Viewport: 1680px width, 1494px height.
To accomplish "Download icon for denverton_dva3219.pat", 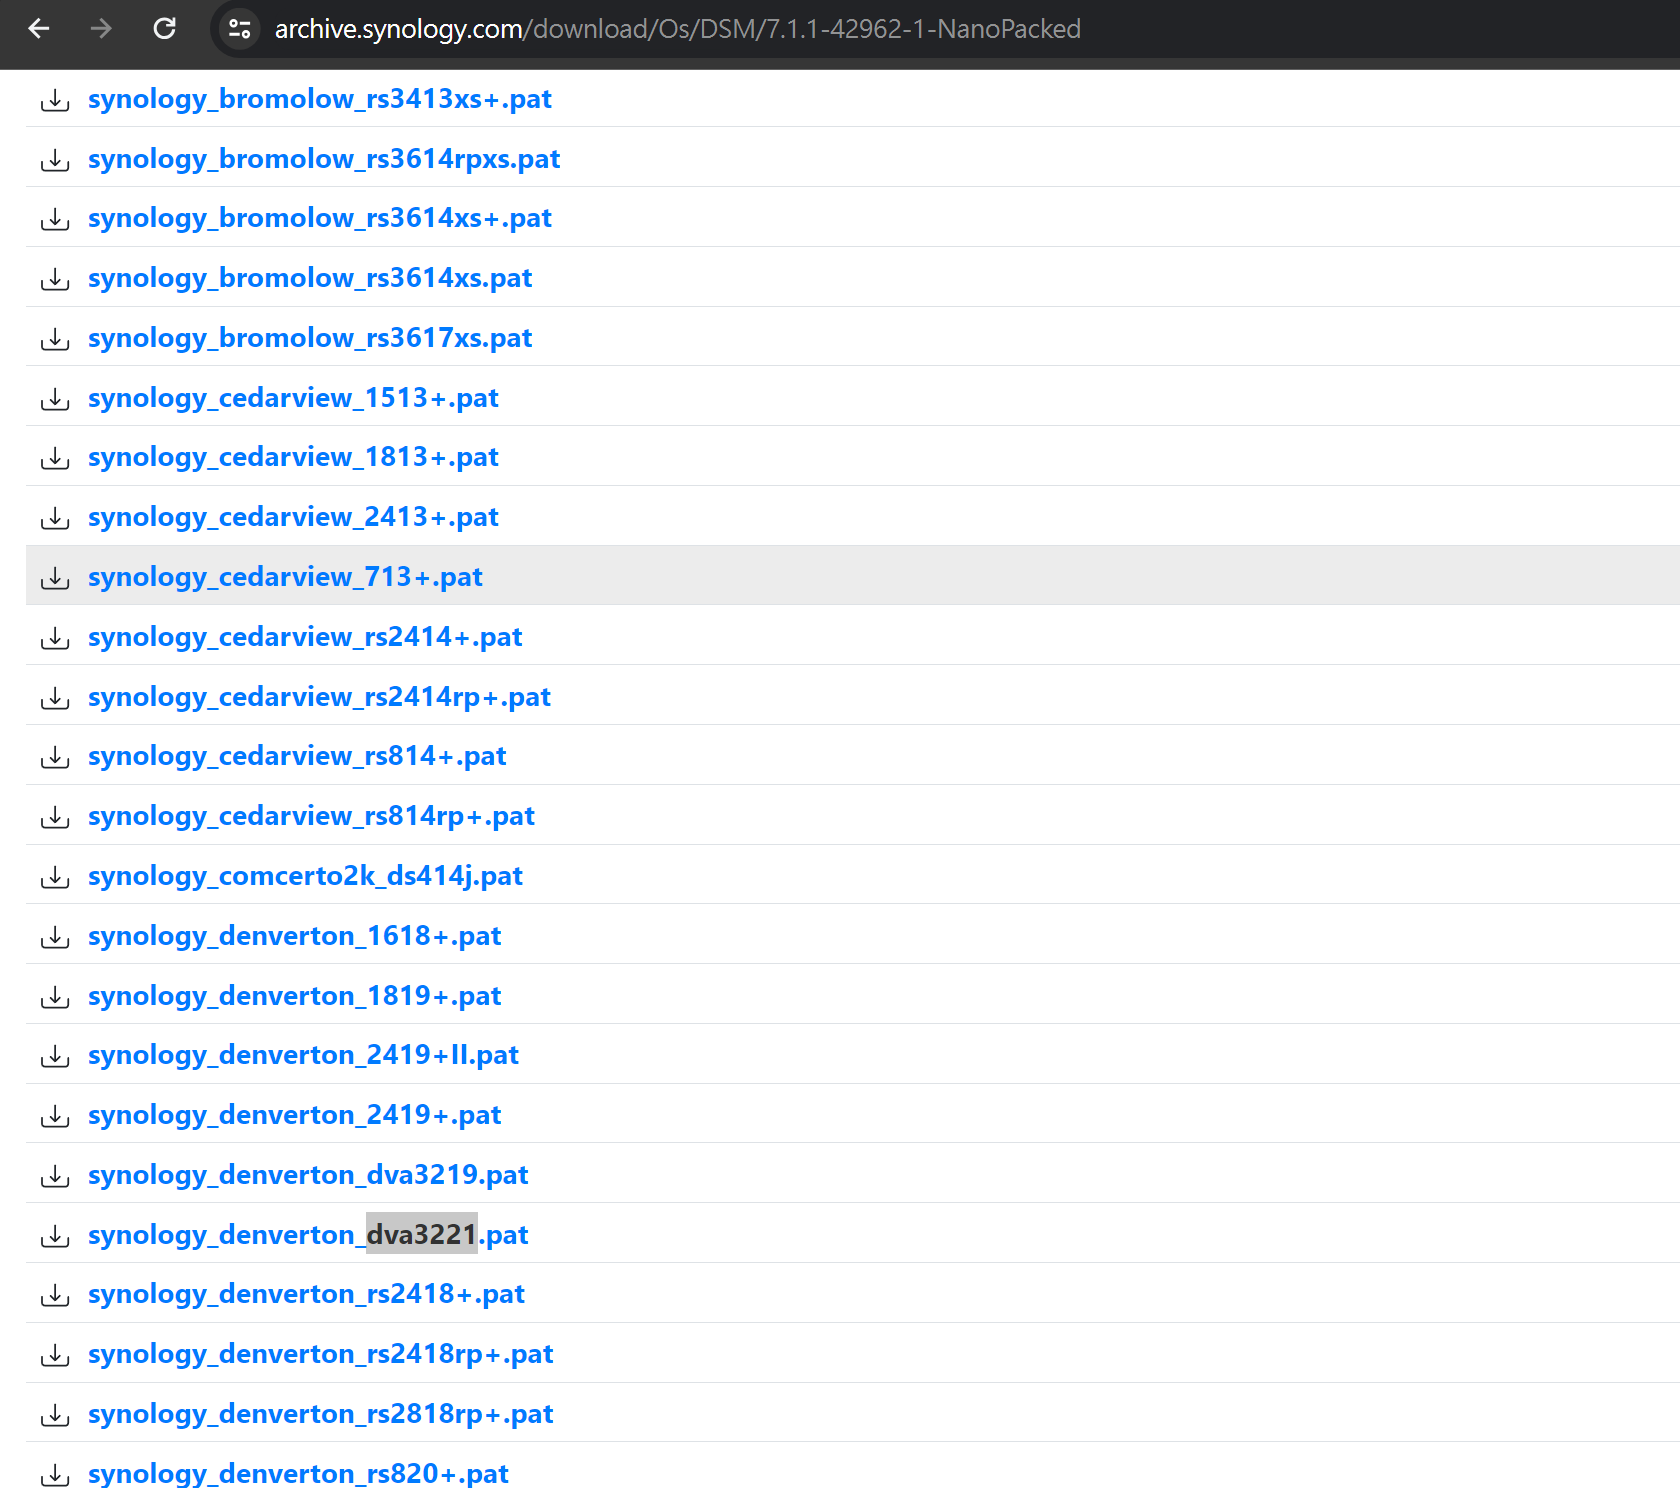I will [x=55, y=1176].
